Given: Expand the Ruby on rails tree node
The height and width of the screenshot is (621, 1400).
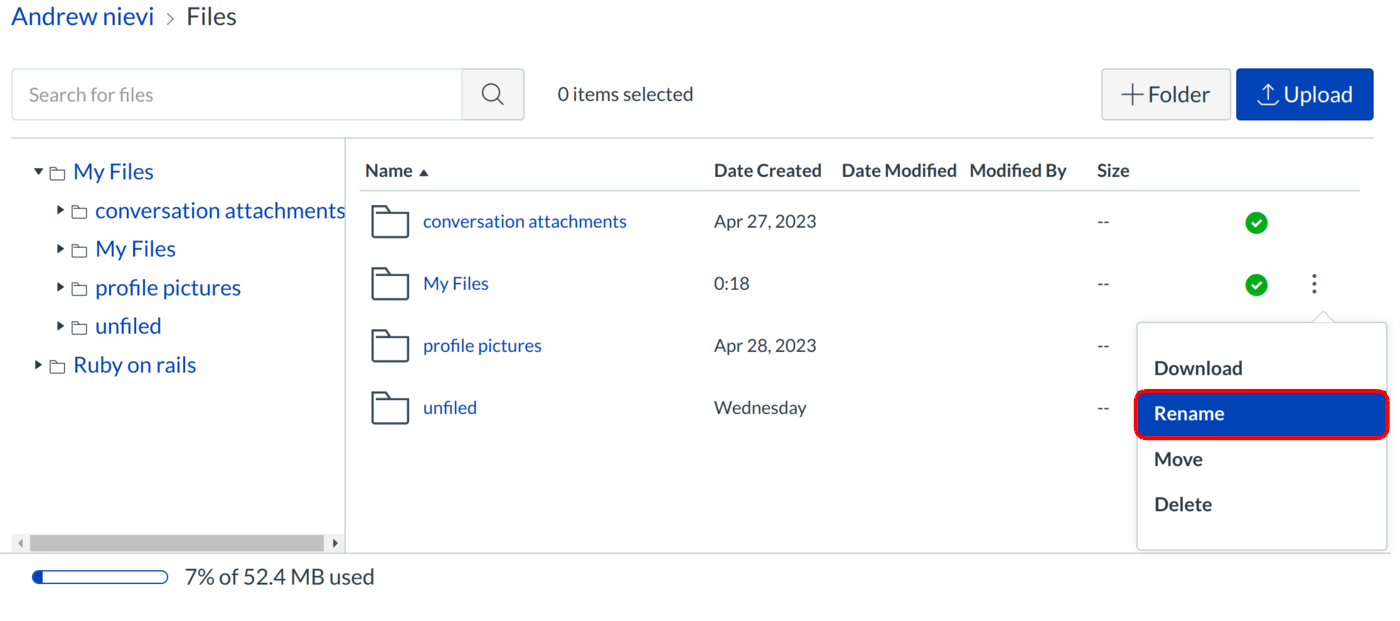Looking at the screenshot, I should coord(39,365).
